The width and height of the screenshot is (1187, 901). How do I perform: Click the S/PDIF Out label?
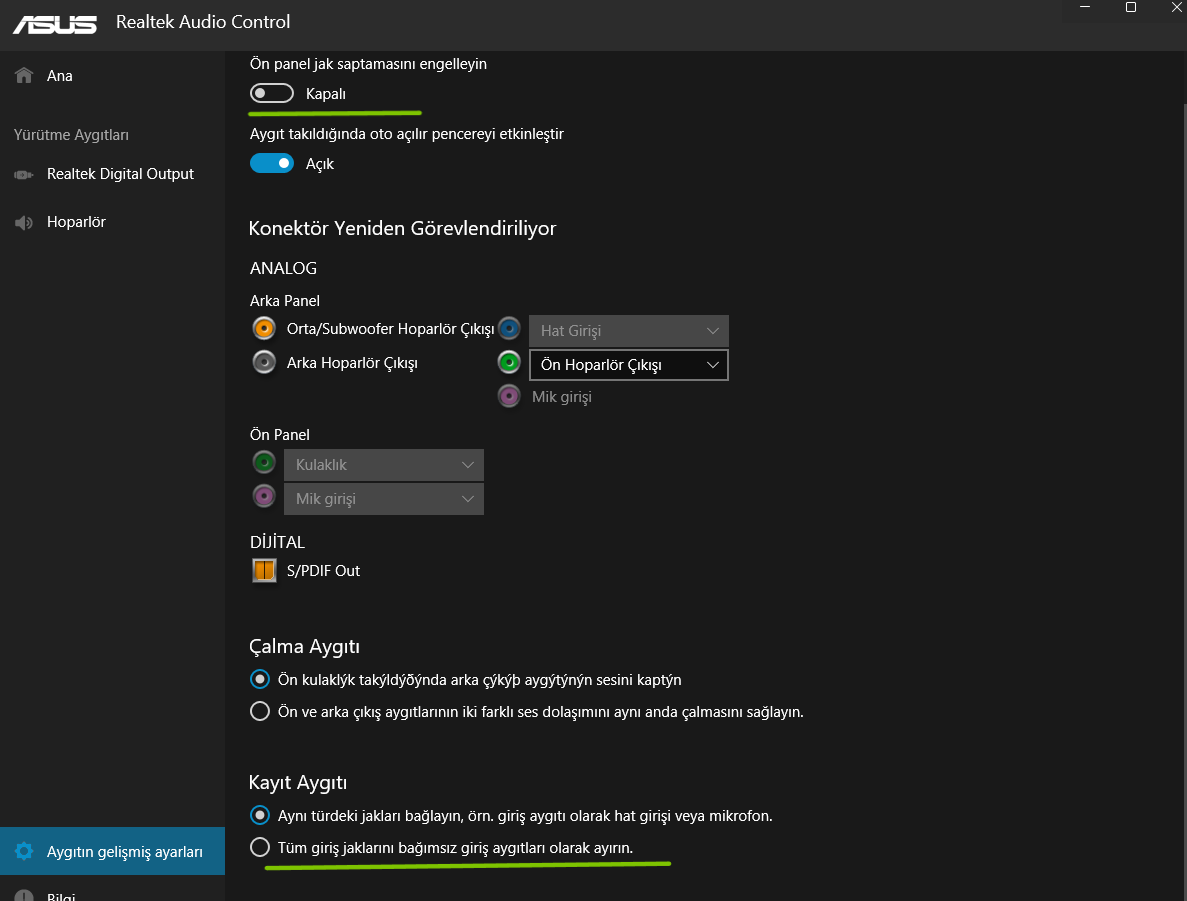click(323, 571)
